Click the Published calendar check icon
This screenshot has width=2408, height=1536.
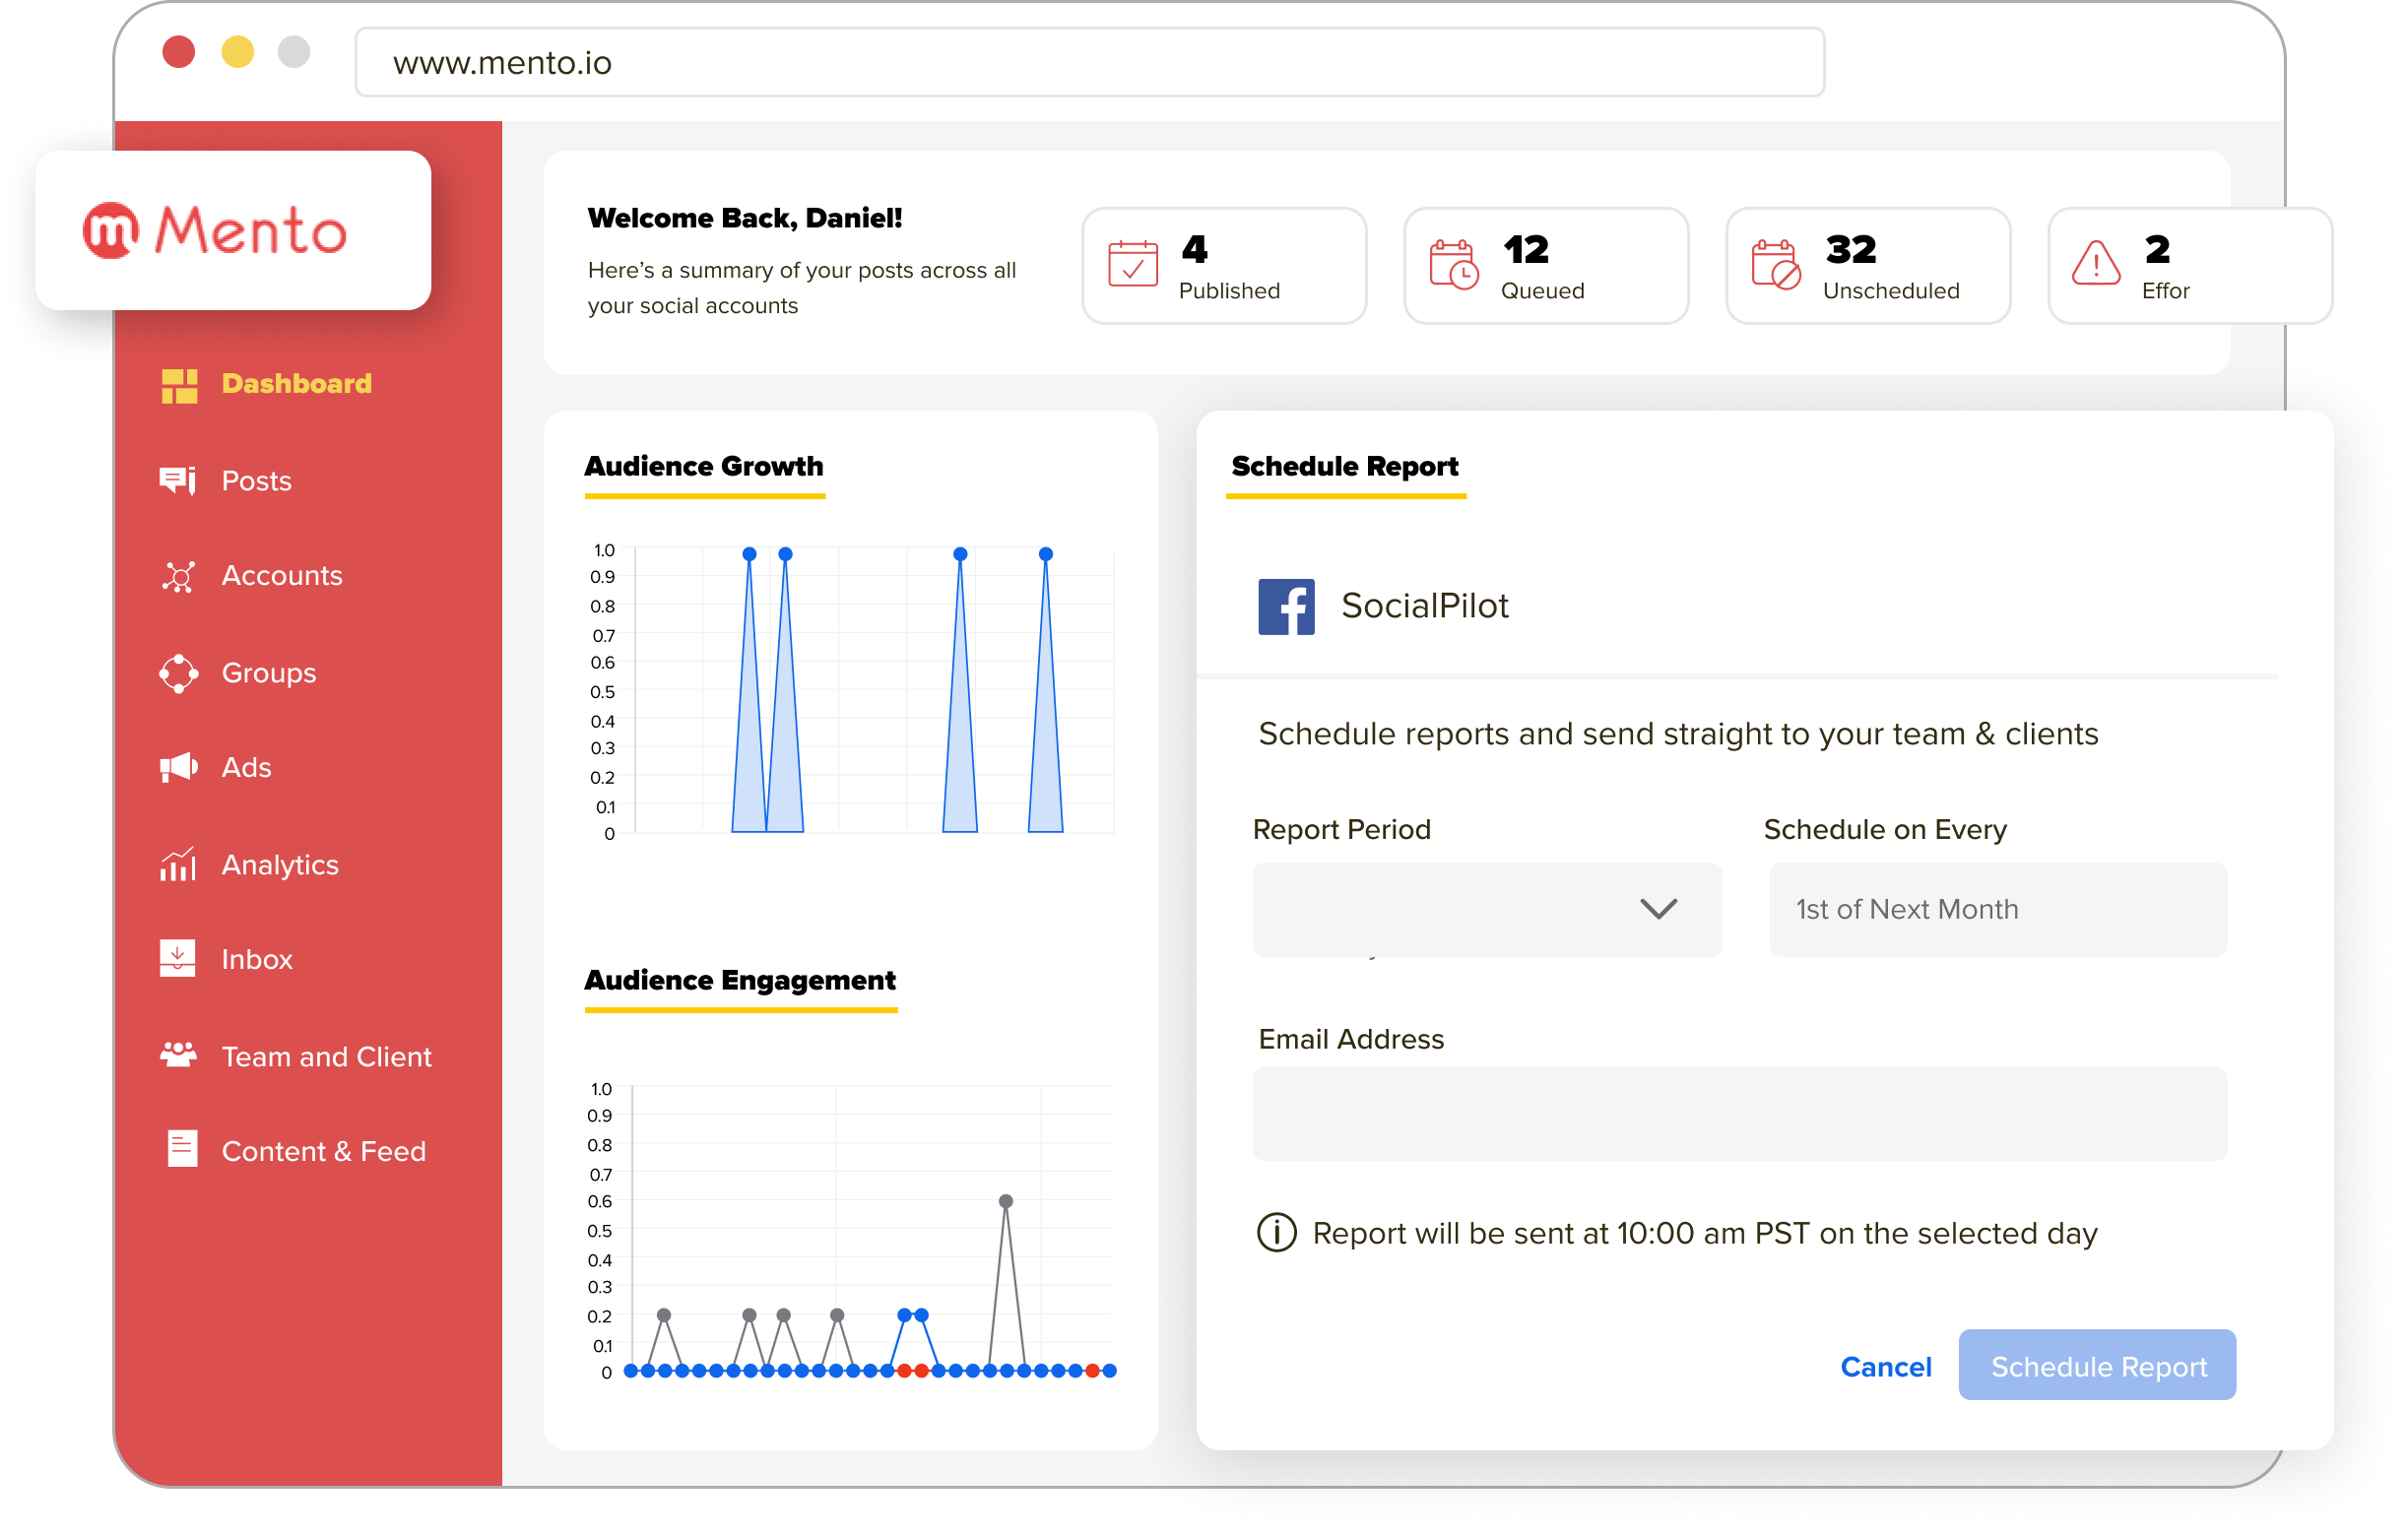click(x=1135, y=265)
